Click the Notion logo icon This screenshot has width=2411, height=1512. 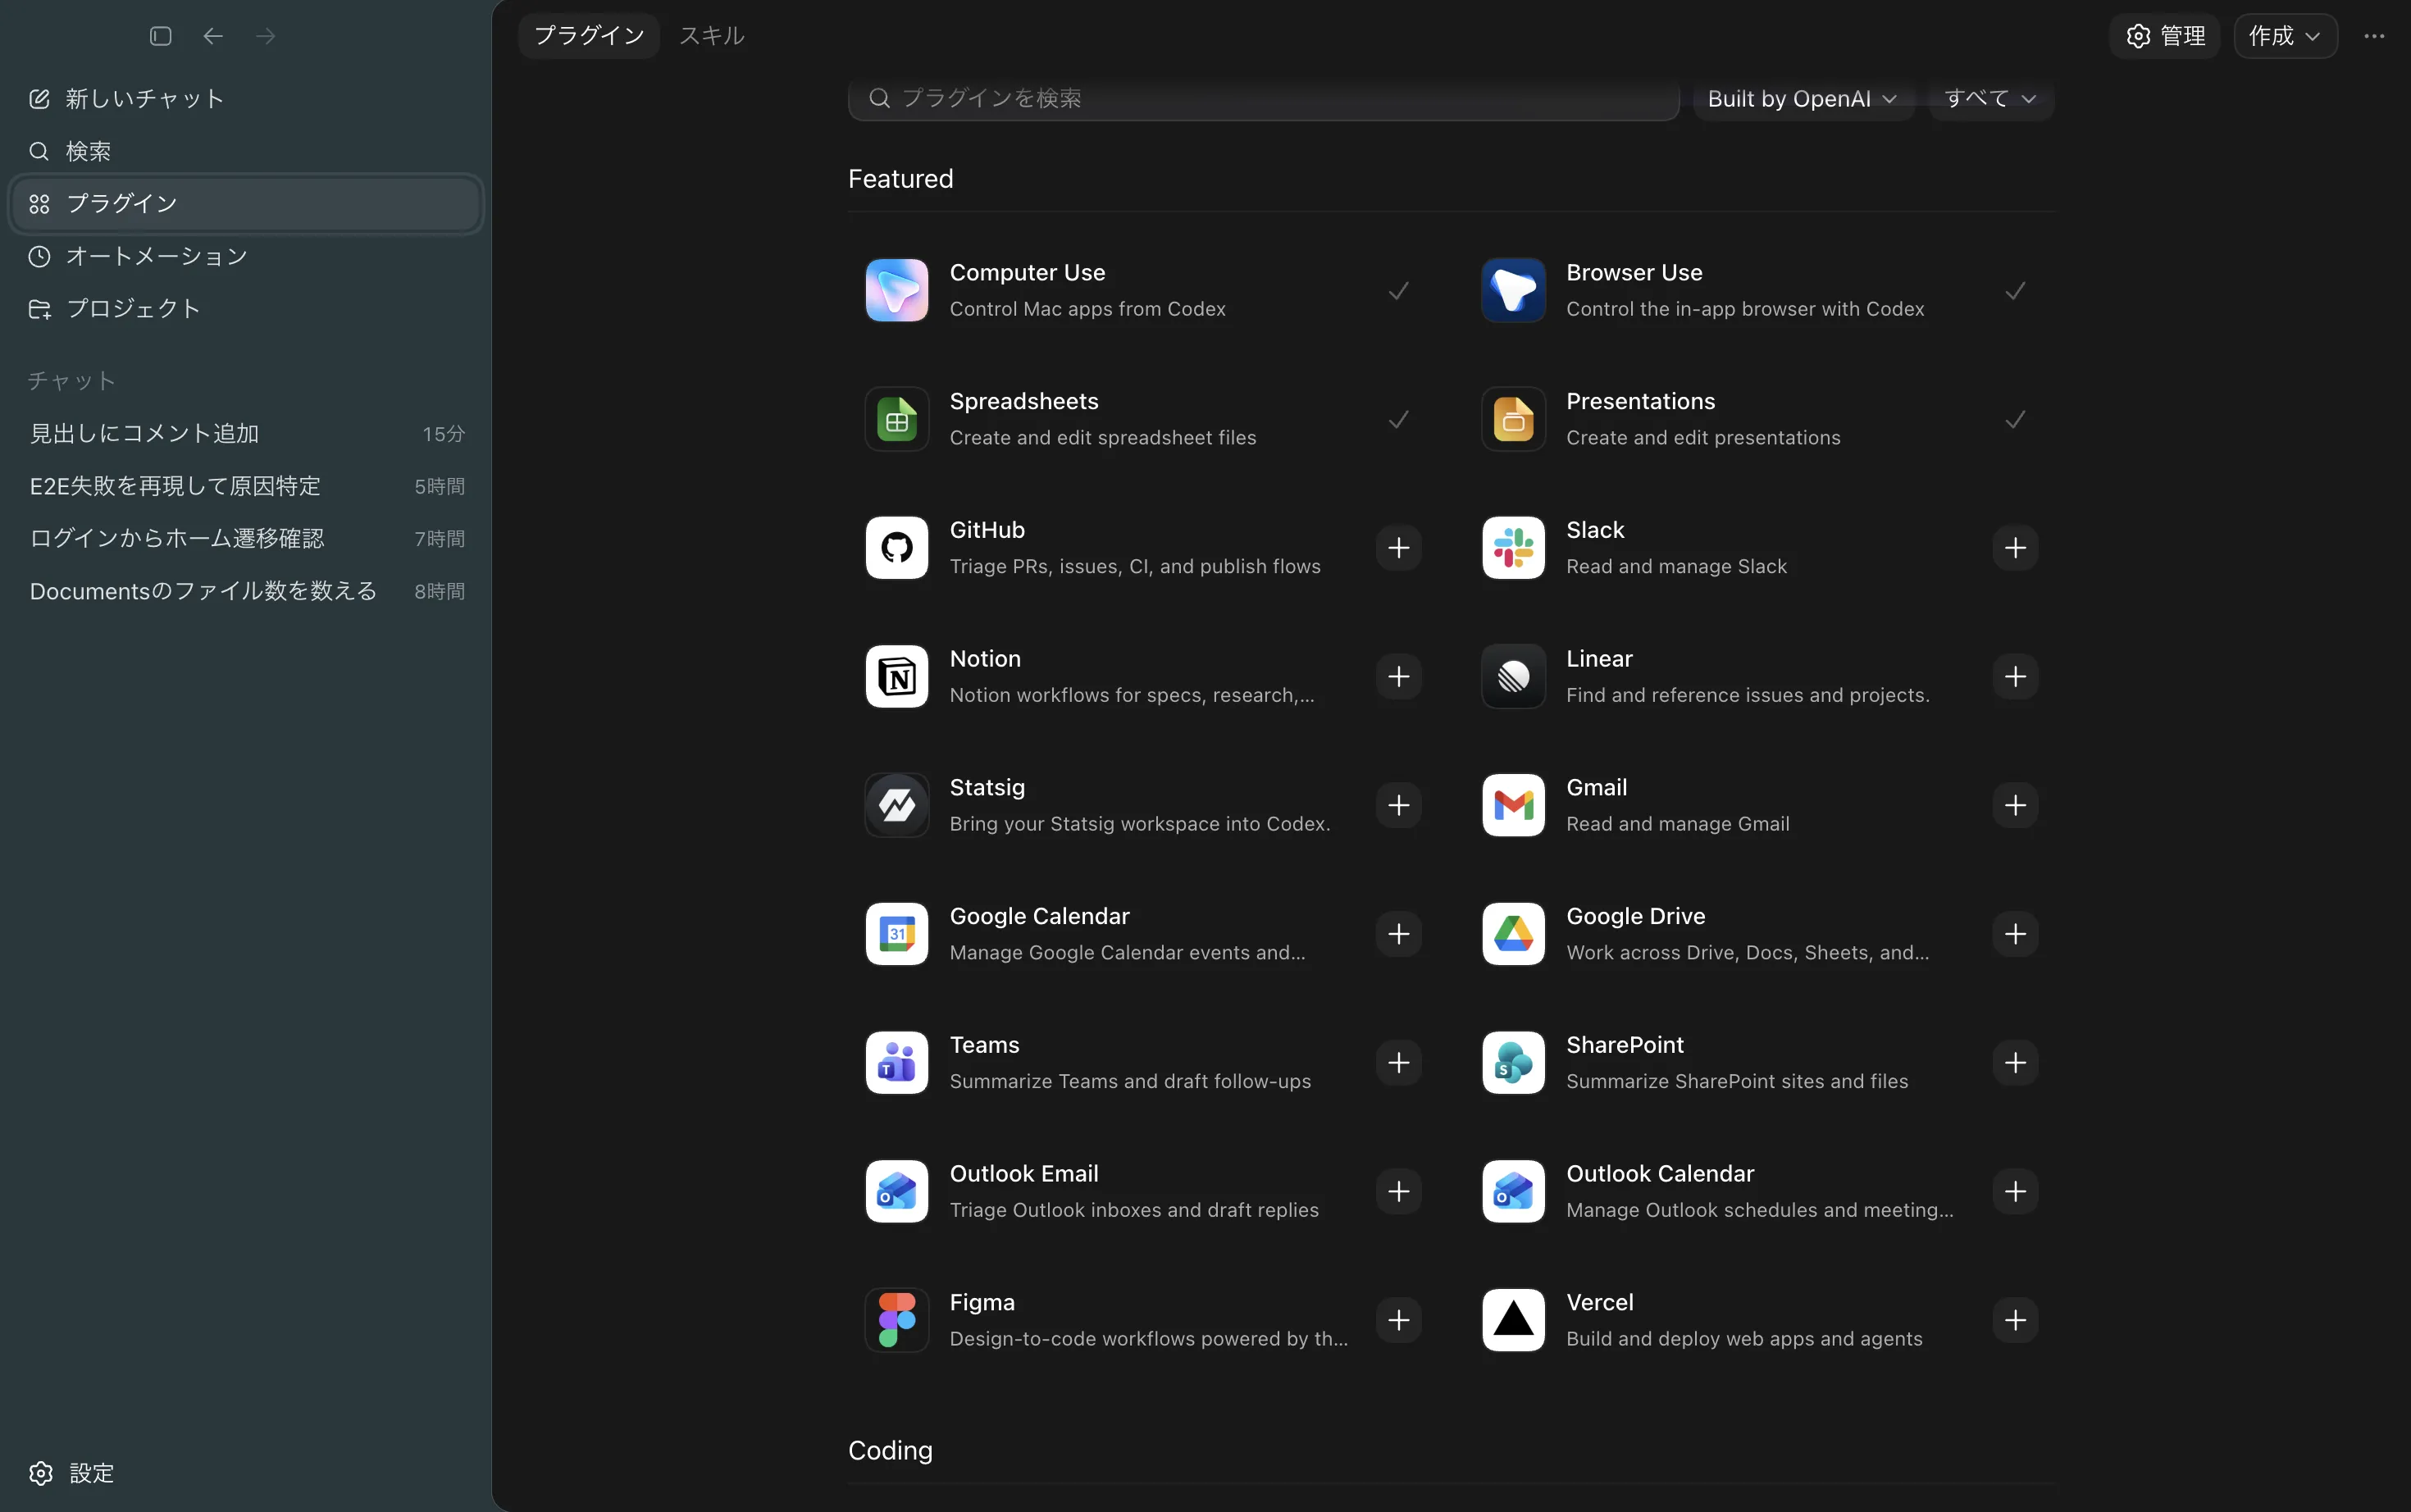point(897,677)
